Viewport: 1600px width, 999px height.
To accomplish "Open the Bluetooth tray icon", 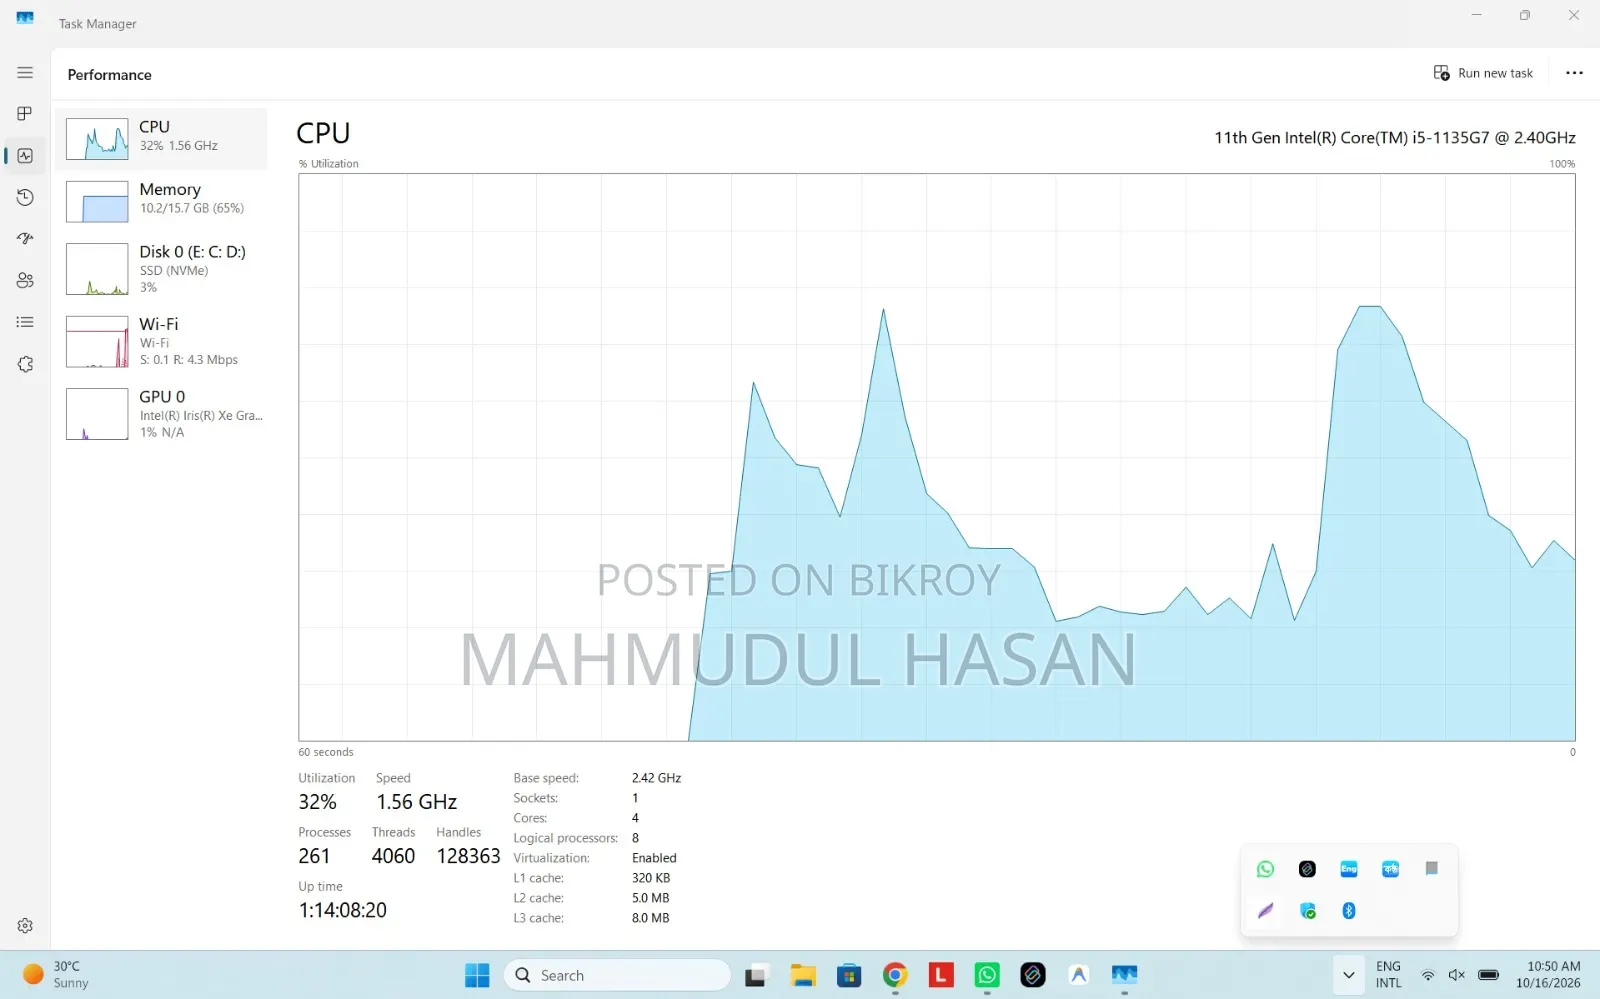I will pyautogui.click(x=1349, y=911).
